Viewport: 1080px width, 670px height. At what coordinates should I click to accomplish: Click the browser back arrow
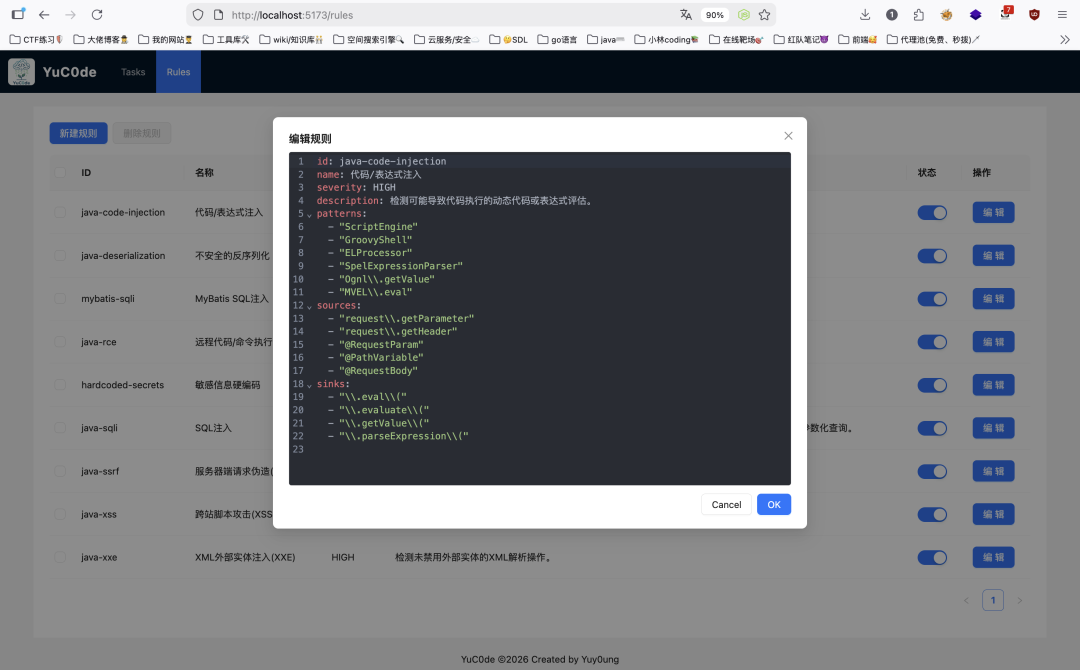44,15
